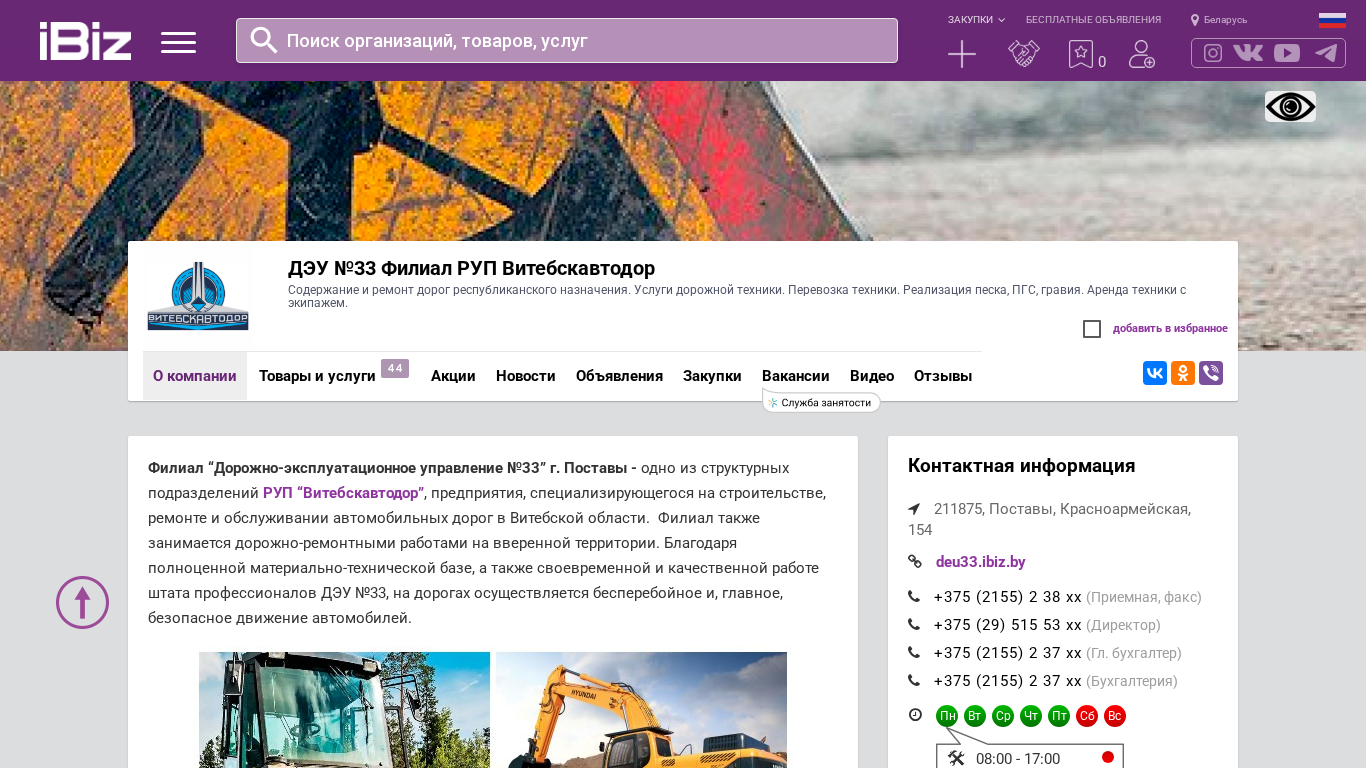The height and width of the screenshot is (768, 1366).
Task: Open iBiz VK page in header
Action: 1248,53
